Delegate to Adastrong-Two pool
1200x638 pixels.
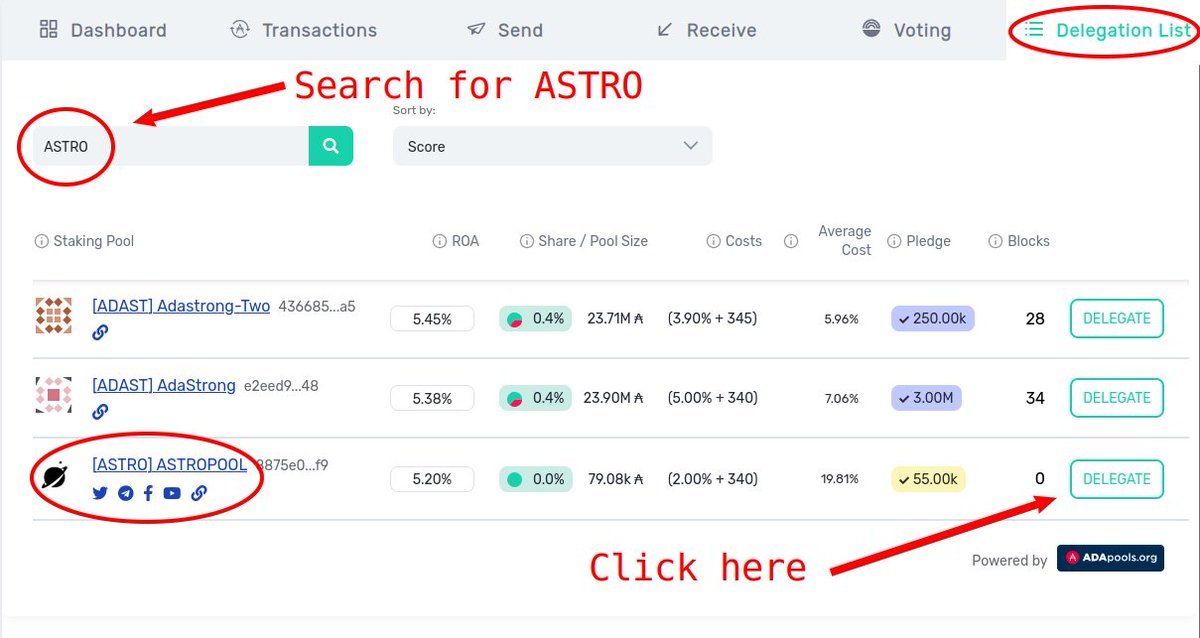point(1117,318)
